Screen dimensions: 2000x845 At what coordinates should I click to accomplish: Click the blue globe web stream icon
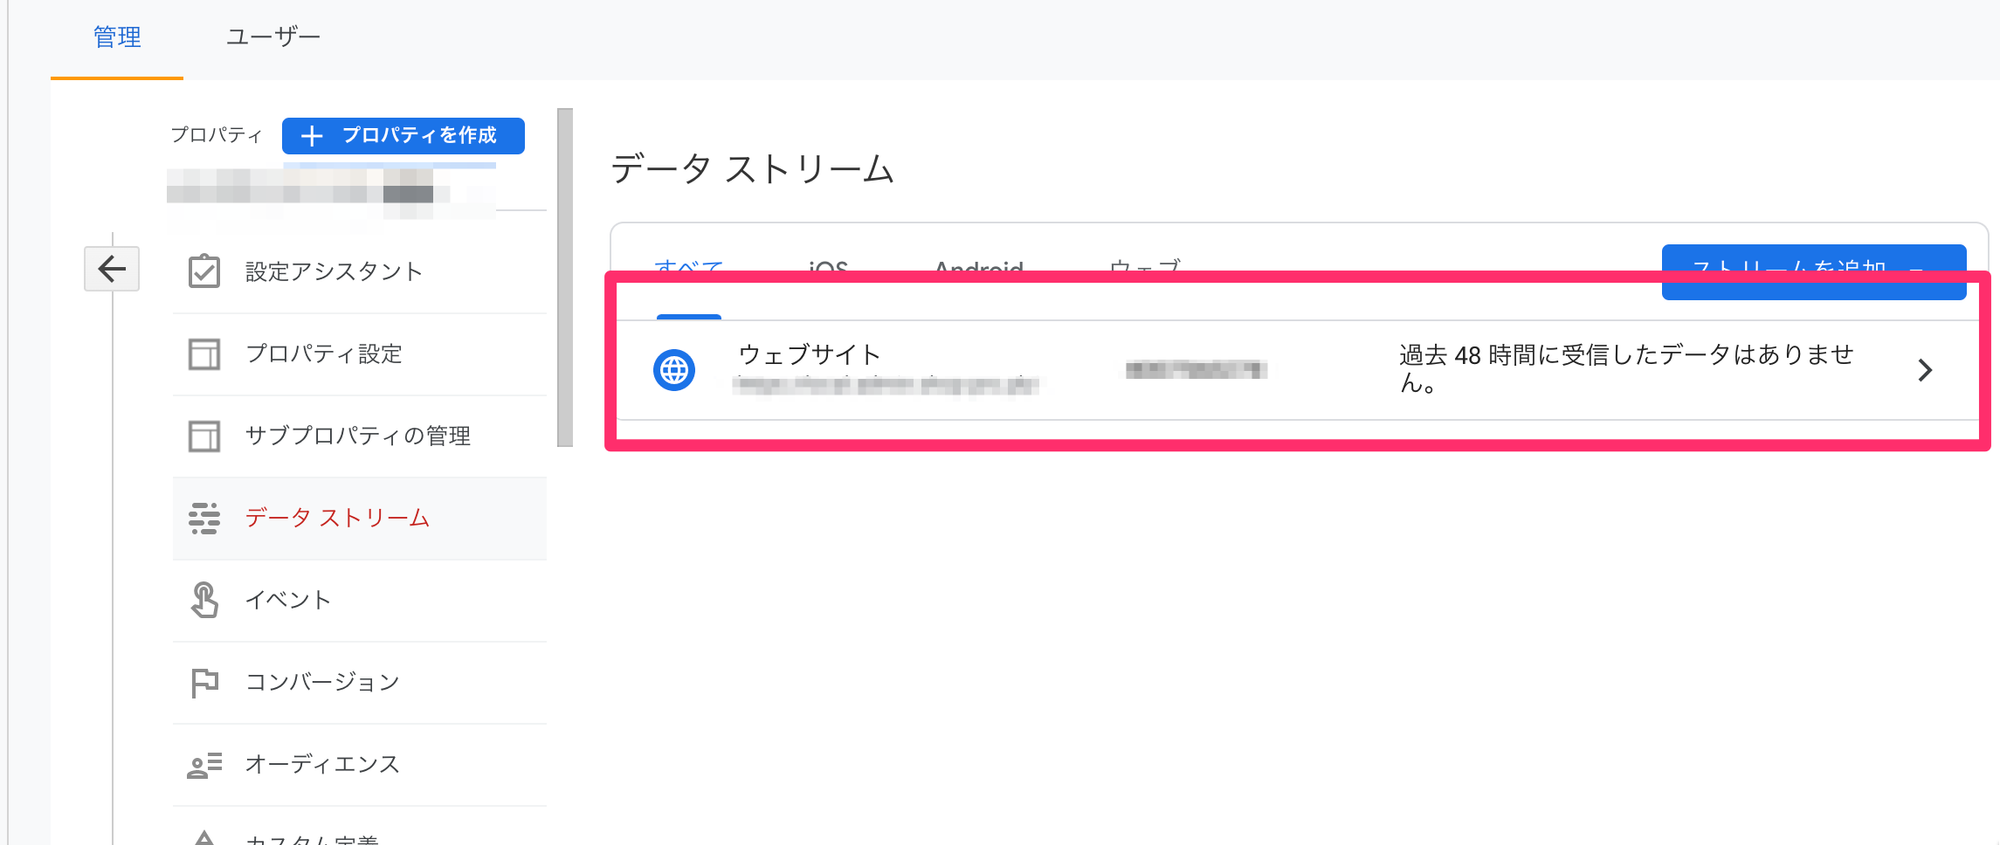[674, 370]
